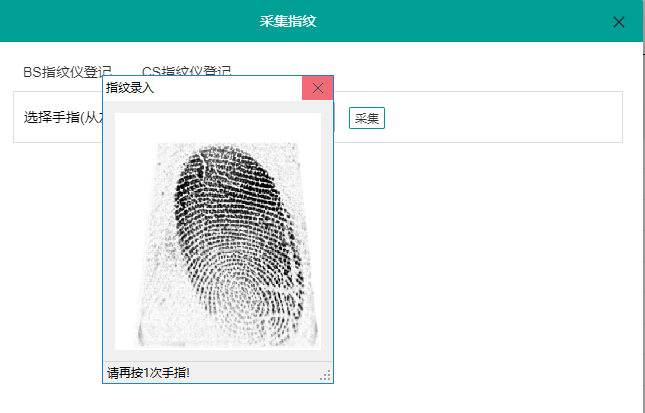645x413 pixels.
Task: Open the CS指纹仪登记 tab
Action: (187, 71)
